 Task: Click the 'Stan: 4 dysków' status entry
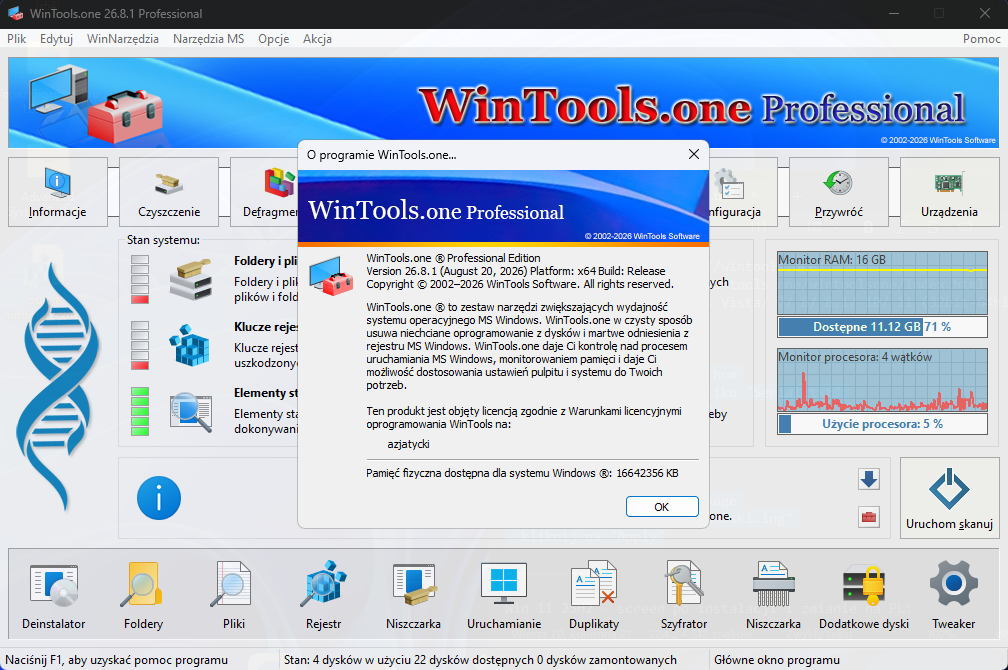click(480, 660)
